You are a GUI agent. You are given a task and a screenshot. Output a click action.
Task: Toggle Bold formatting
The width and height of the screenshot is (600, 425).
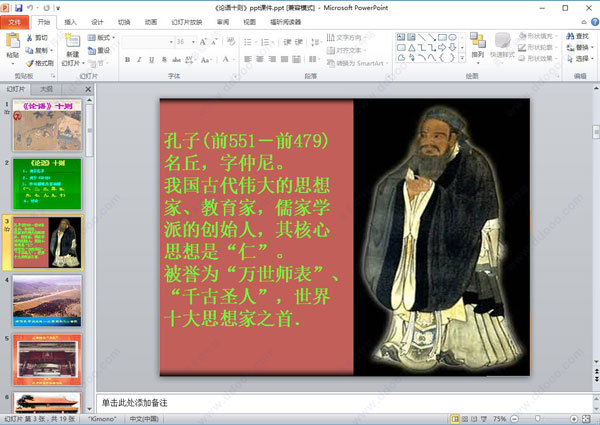click(127, 60)
